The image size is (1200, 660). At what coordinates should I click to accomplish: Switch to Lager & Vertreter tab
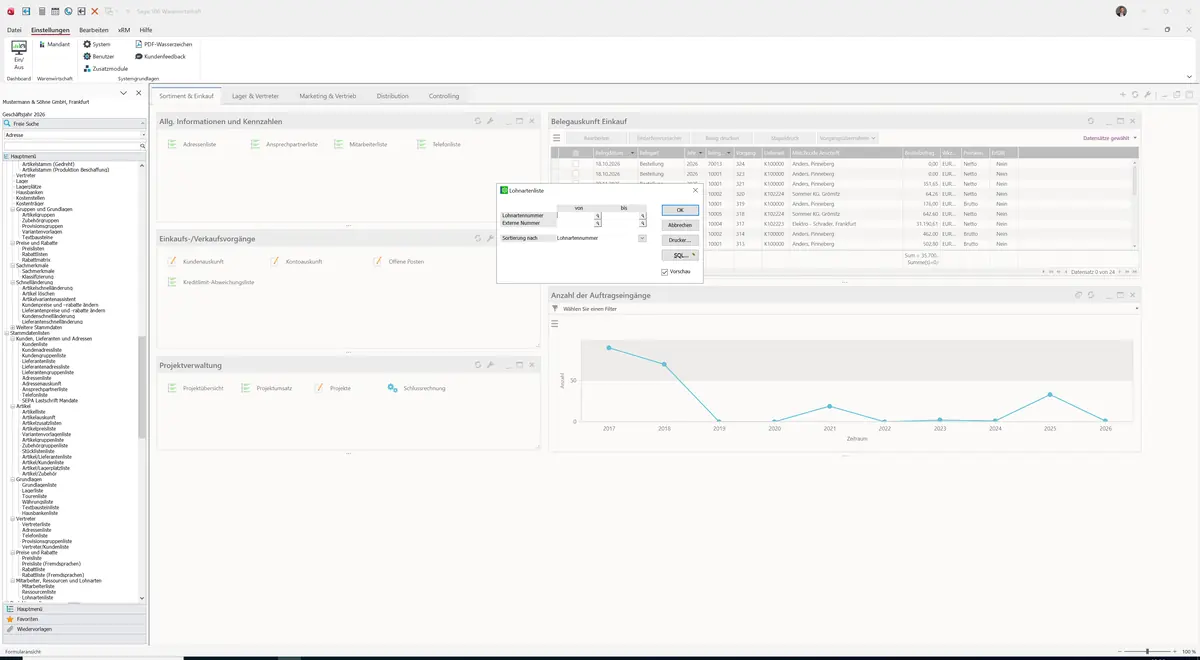coord(255,96)
